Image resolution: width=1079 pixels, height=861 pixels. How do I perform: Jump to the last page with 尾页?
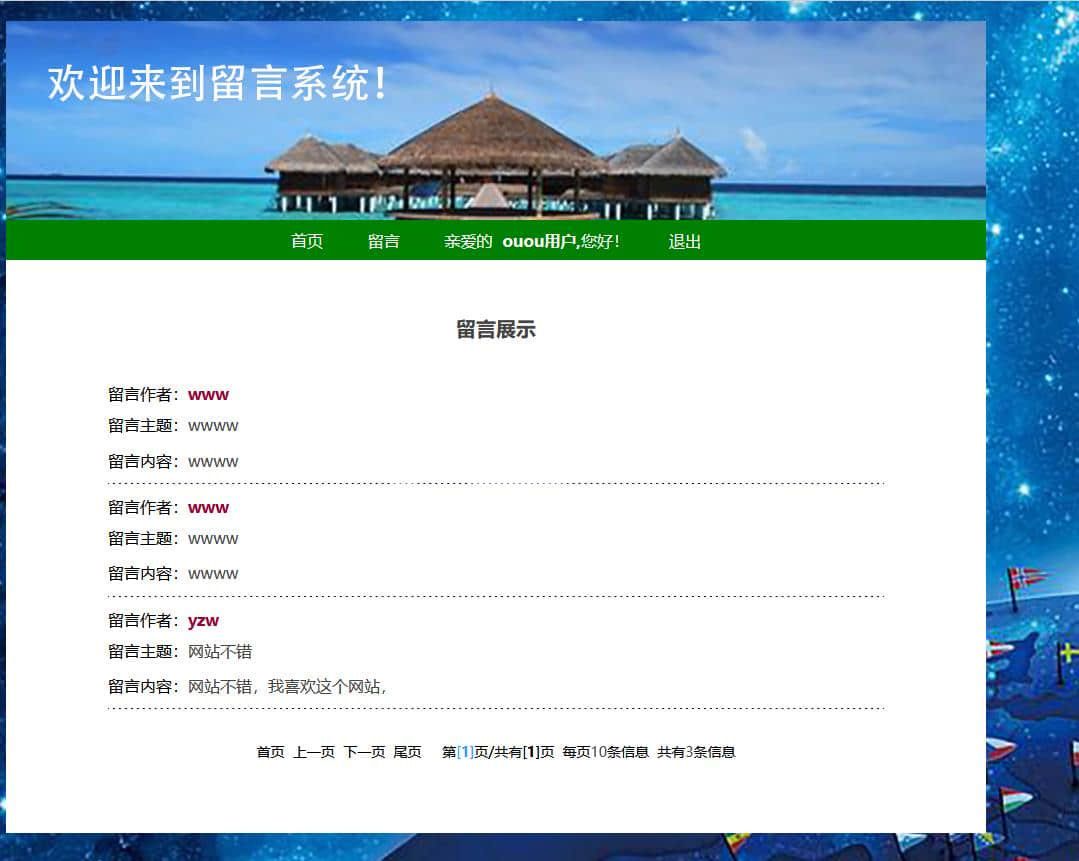[407, 752]
